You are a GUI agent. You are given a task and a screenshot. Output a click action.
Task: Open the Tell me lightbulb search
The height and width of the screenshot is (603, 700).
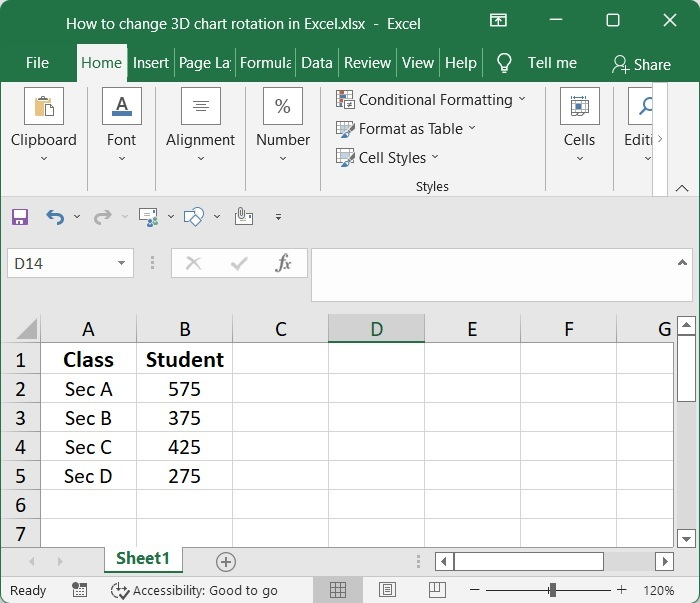click(505, 63)
